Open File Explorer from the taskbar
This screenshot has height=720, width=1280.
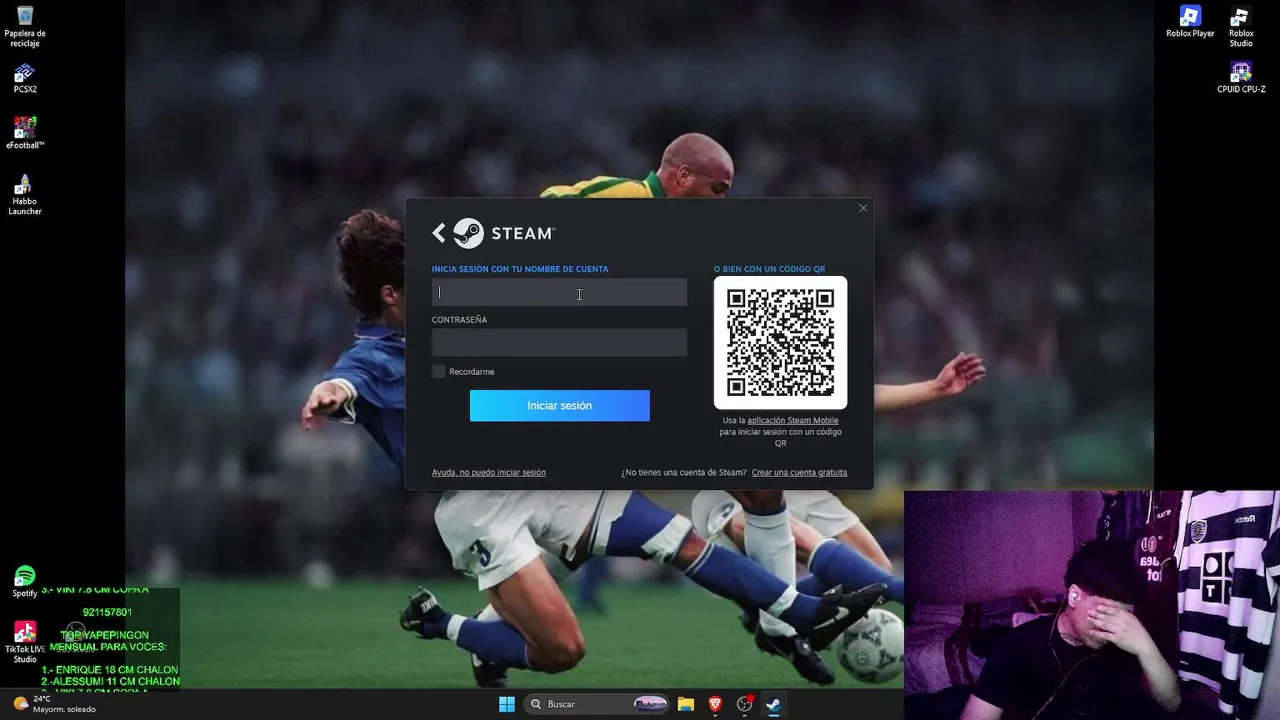tap(686, 704)
